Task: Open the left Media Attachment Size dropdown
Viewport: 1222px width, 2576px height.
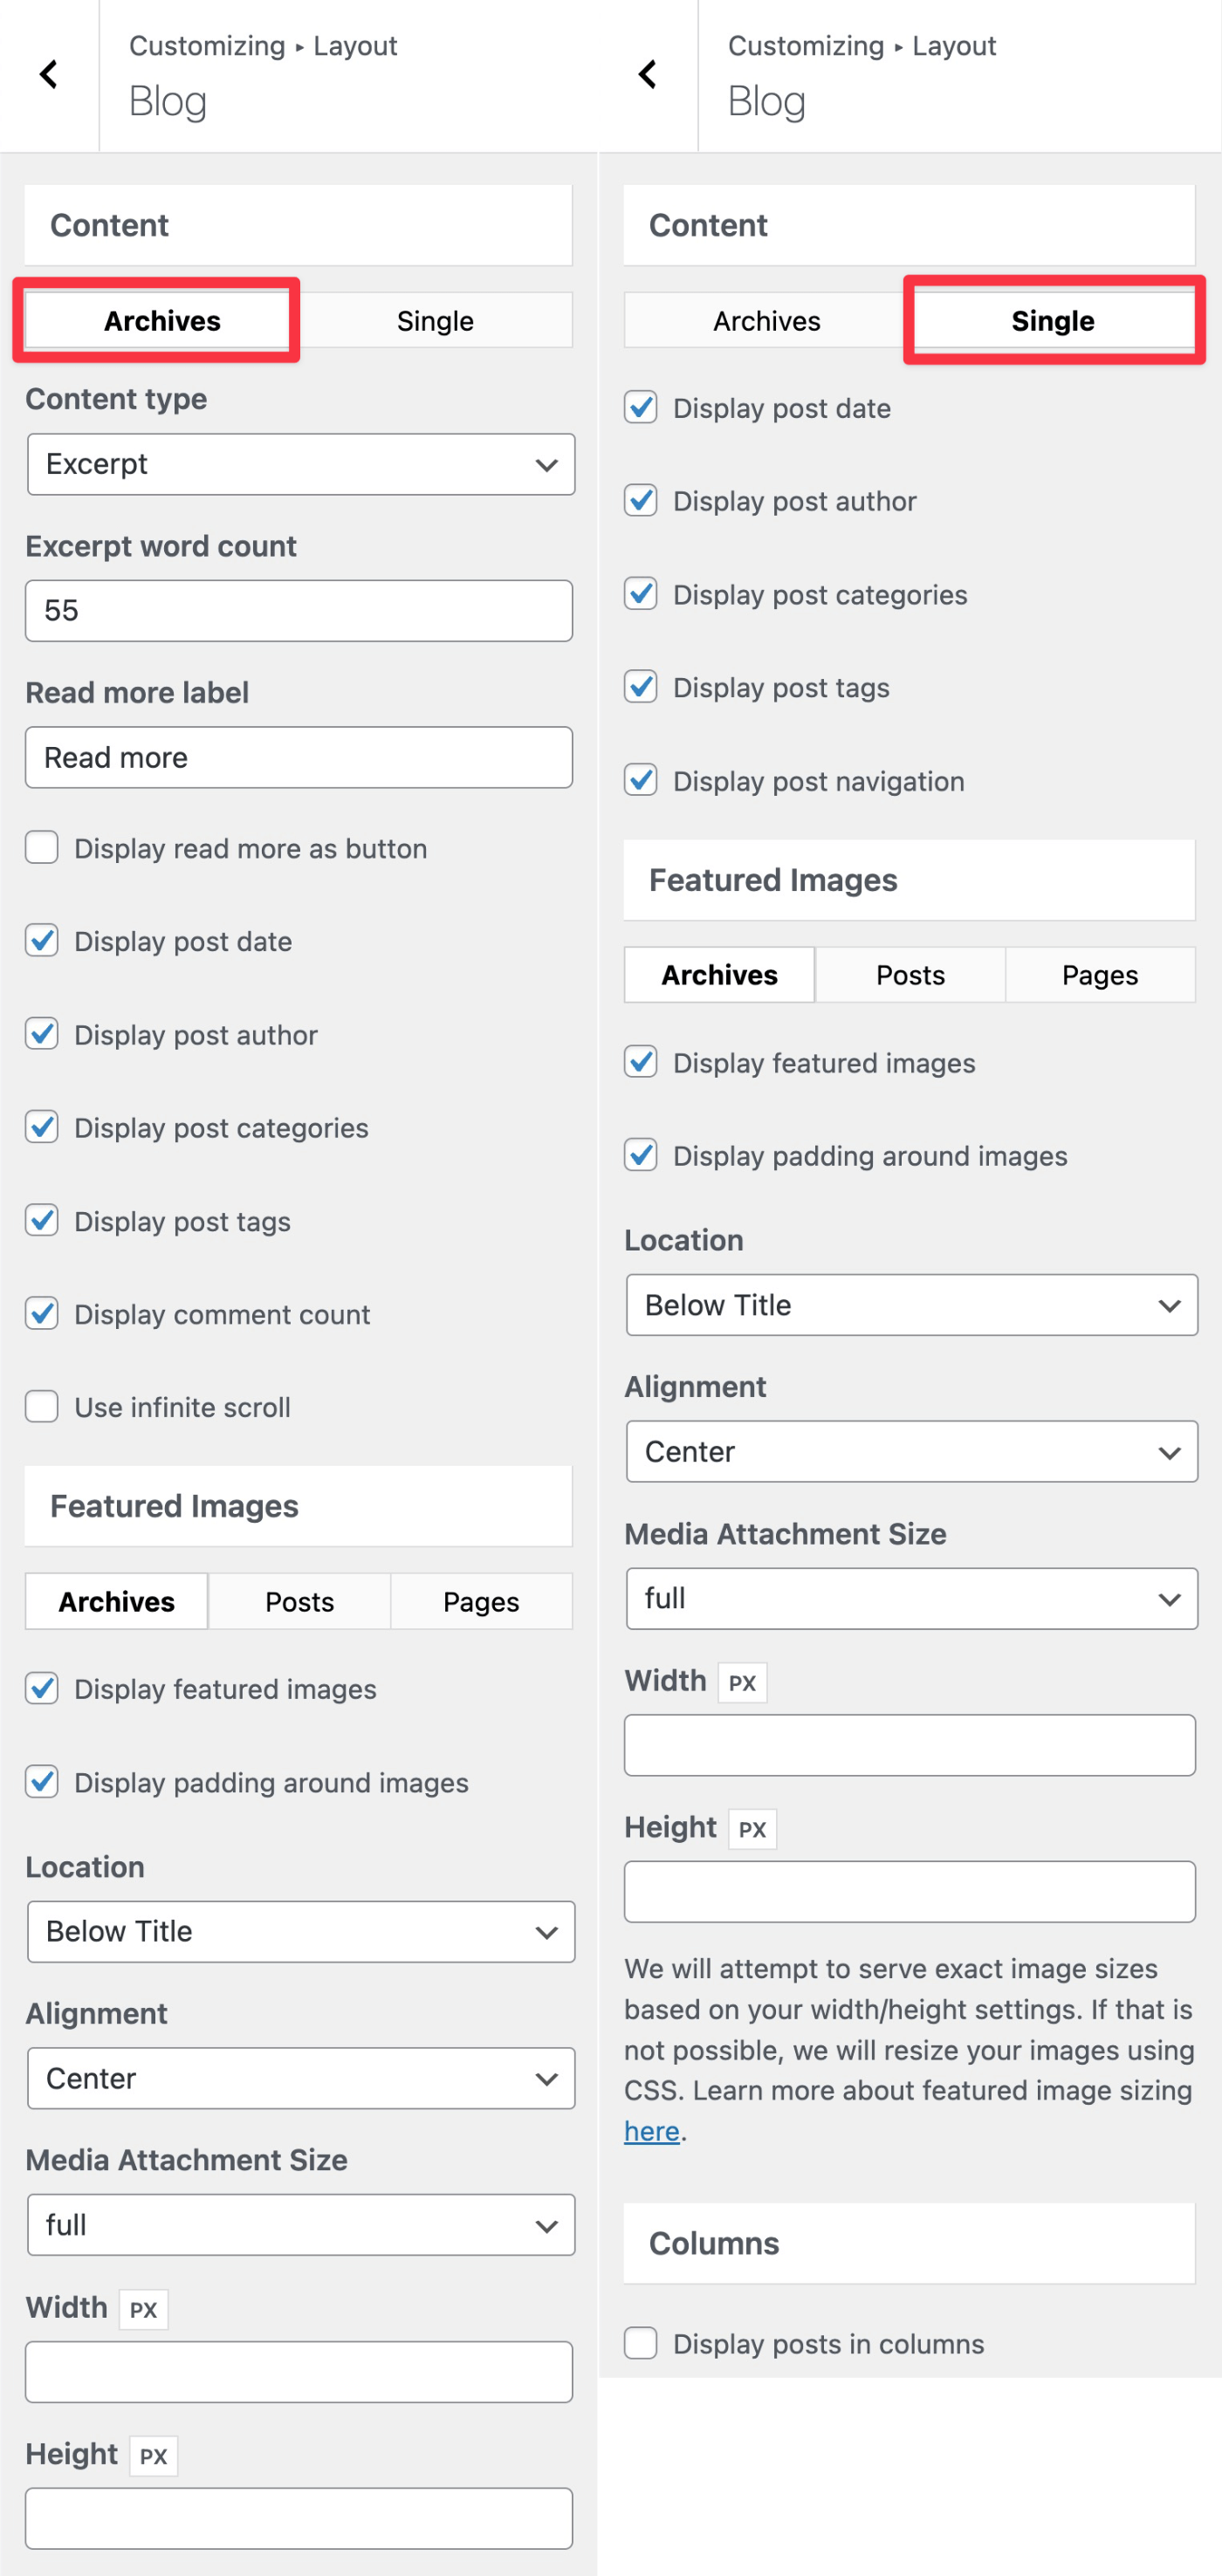Action: [x=301, y=2225]
